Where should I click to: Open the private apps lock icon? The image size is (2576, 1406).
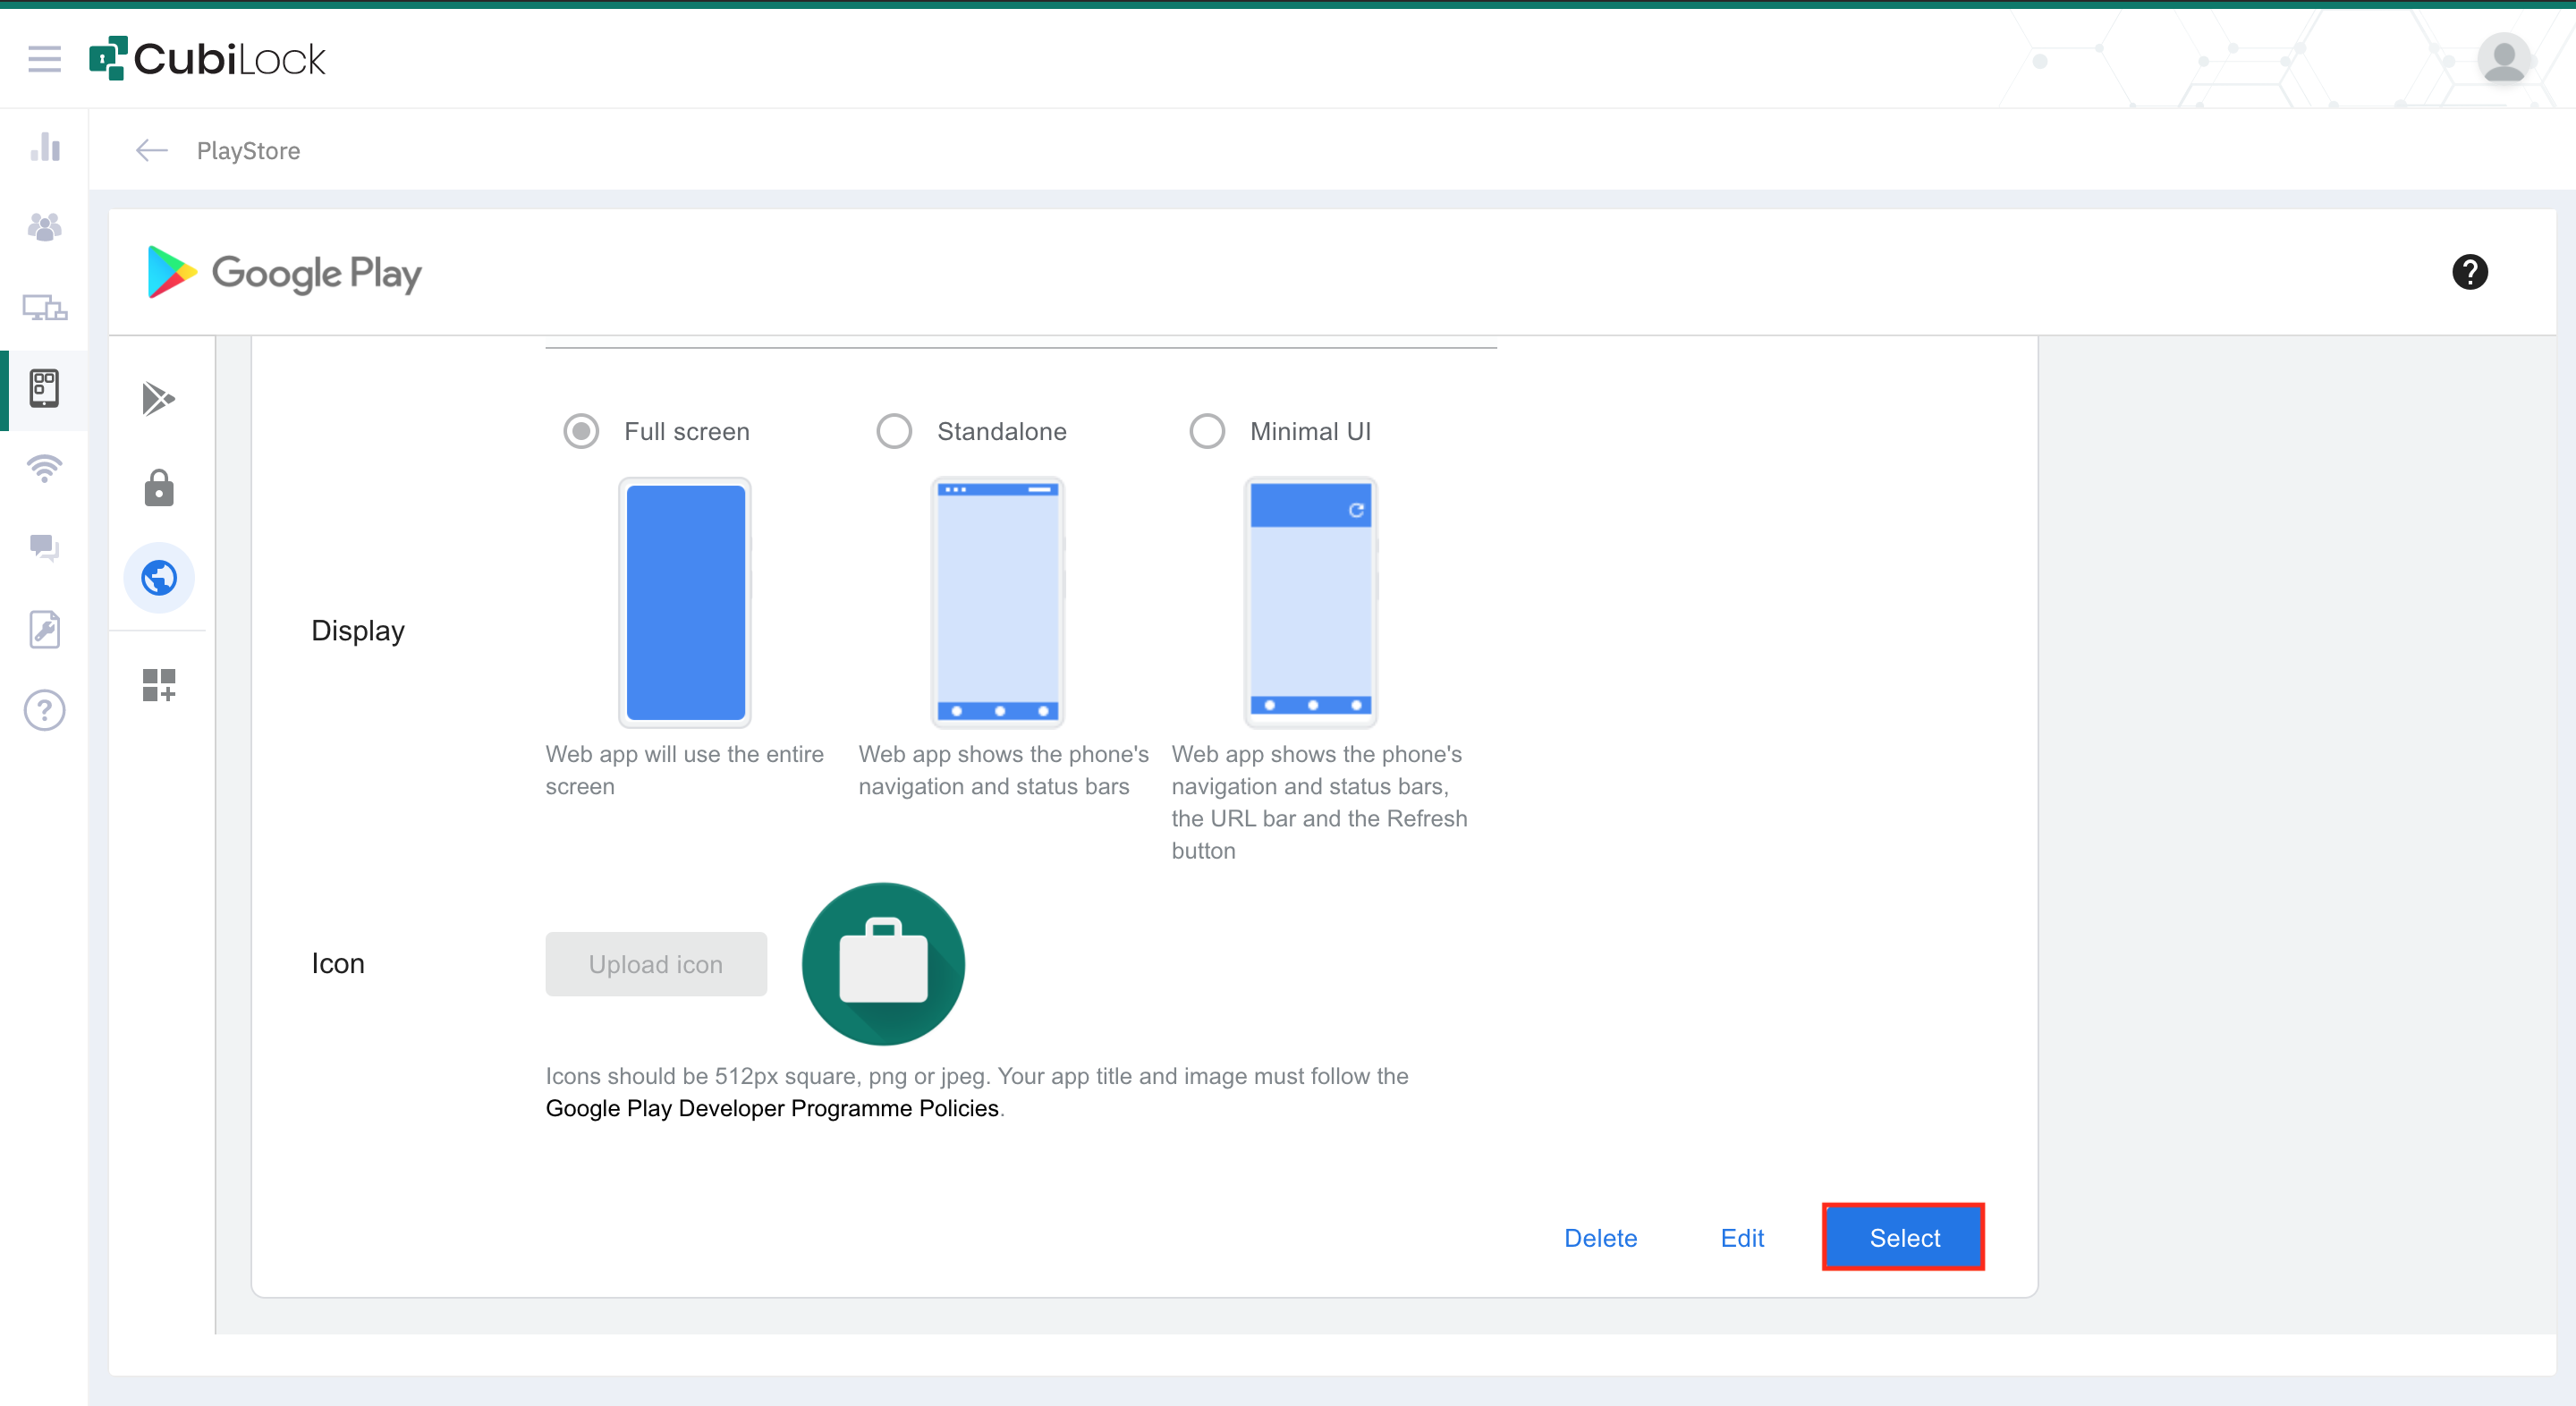click(x=158, y=488)
